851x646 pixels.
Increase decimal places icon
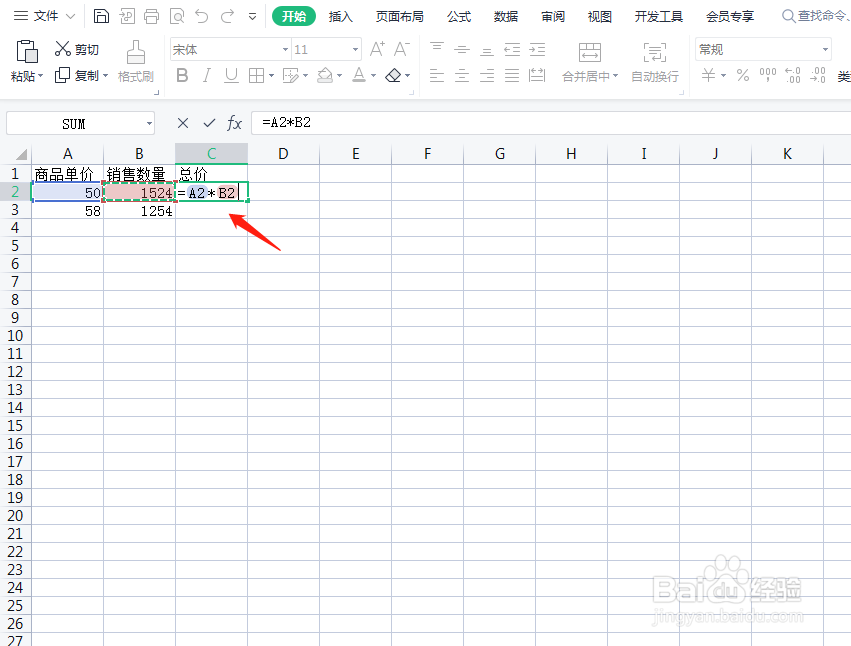coord(792,75)
